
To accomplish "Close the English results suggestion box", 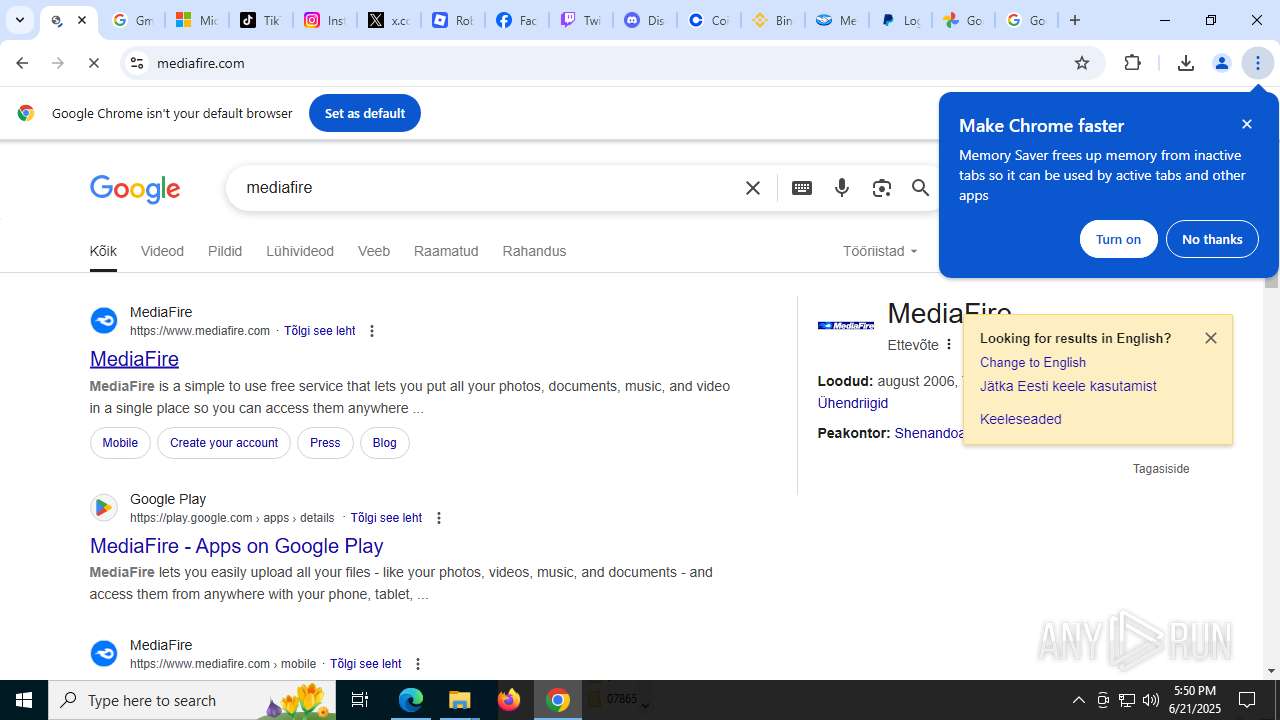I will point(1211,338).
